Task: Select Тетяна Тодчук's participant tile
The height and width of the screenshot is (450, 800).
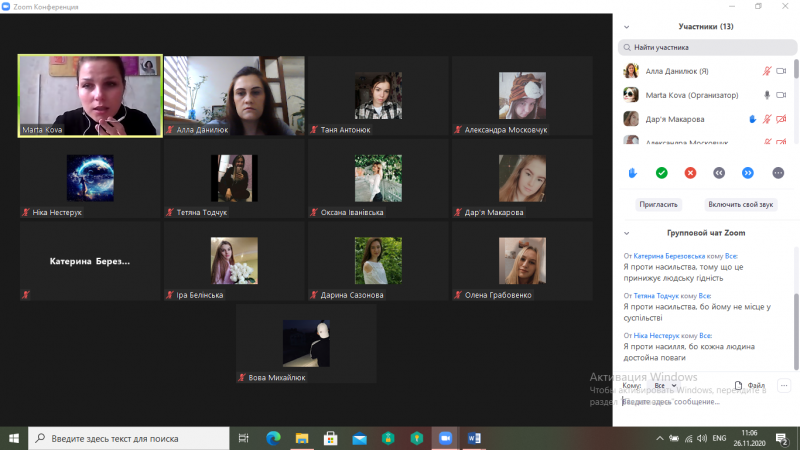Action: coord(234,179)
